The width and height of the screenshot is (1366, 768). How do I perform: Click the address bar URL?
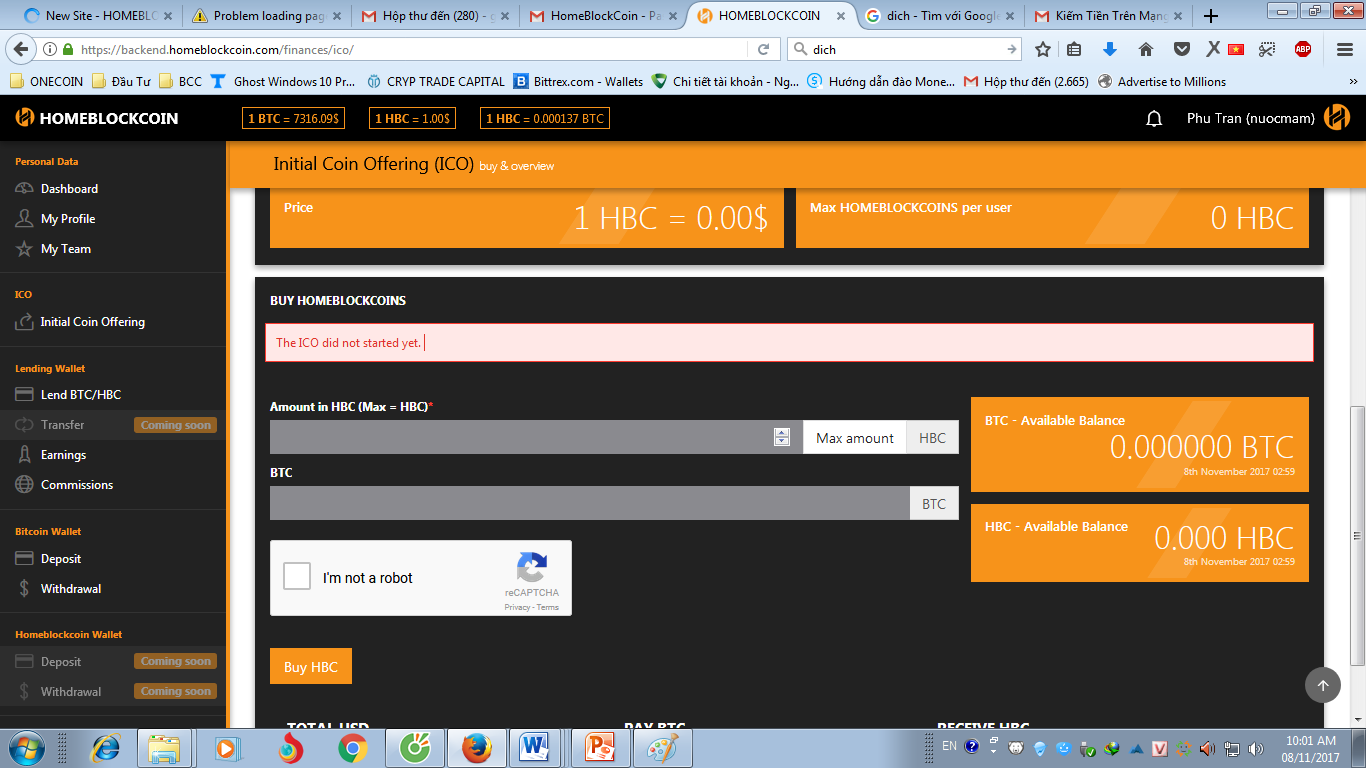coord(217,49)
